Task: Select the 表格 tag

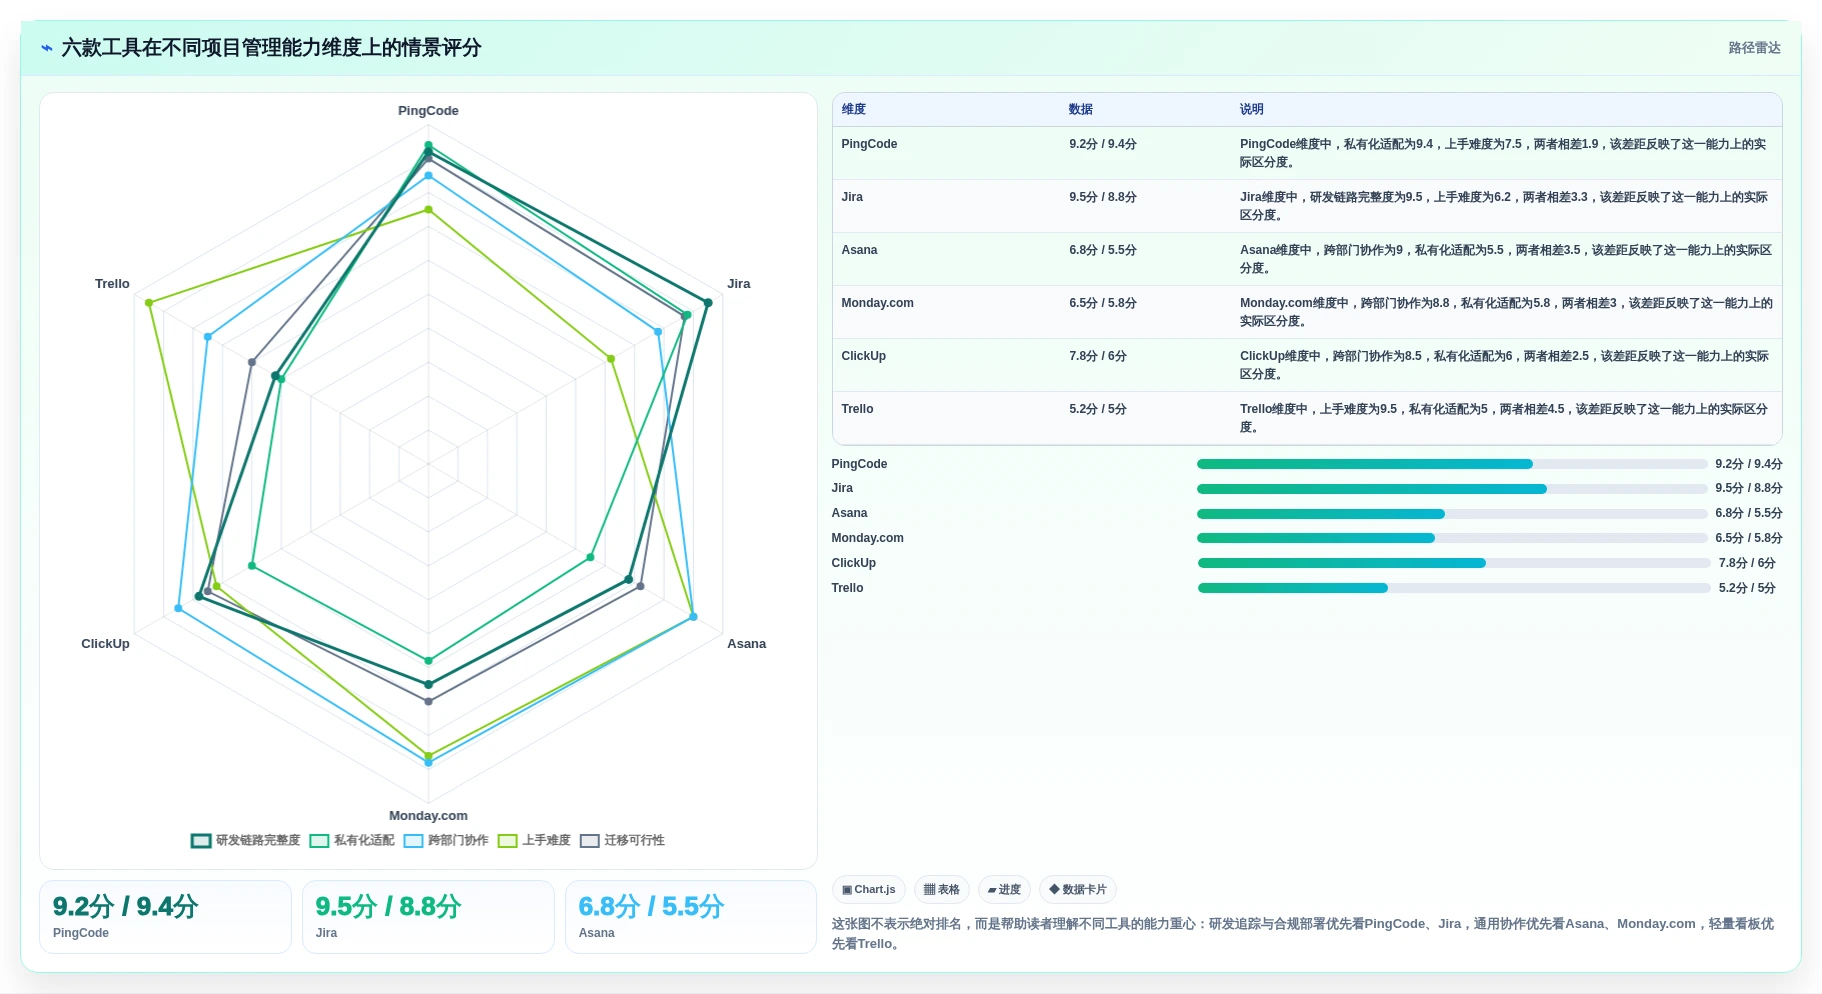Action: (941, 889)
